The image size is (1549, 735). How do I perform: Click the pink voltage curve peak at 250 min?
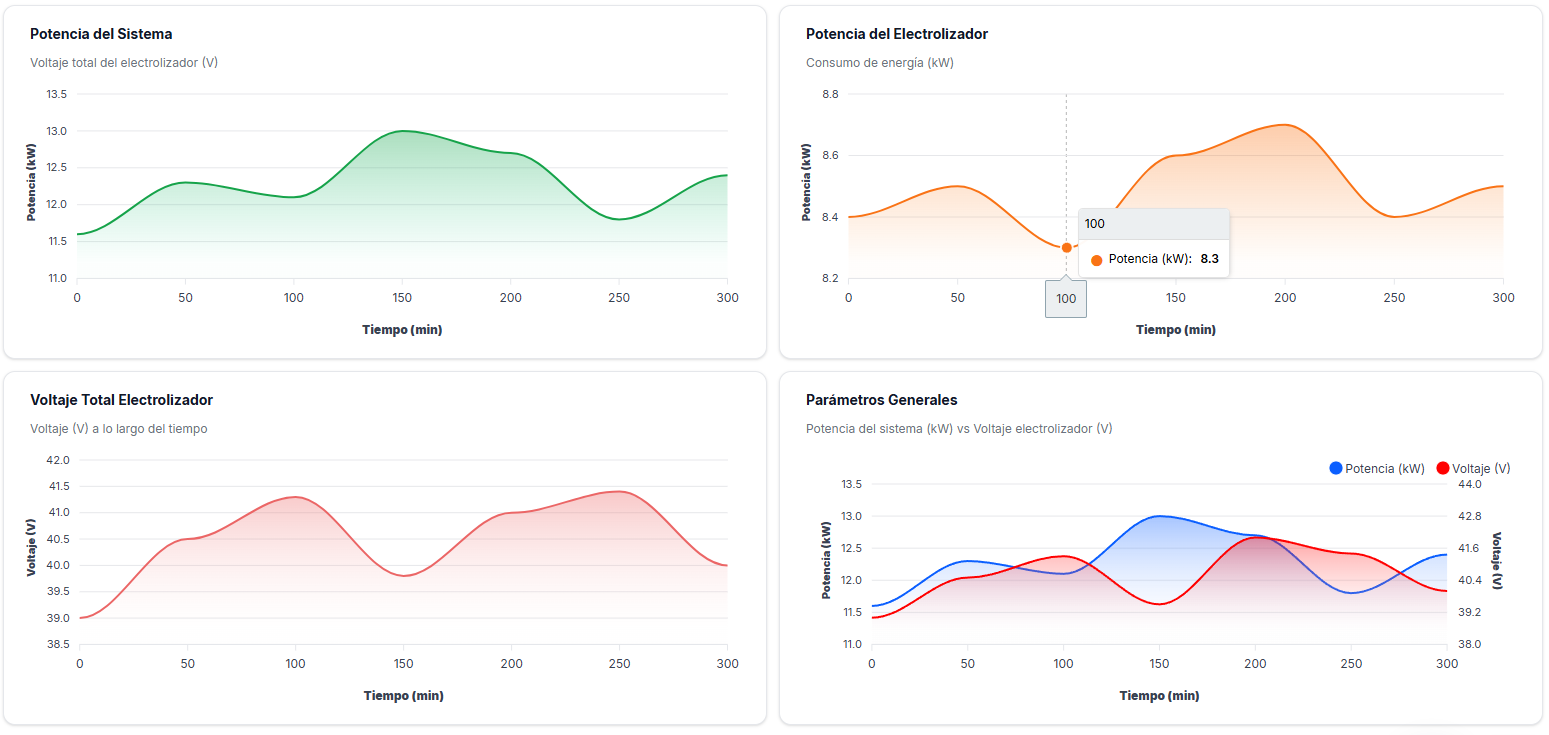pyautogui.click(x=619, y=491)
